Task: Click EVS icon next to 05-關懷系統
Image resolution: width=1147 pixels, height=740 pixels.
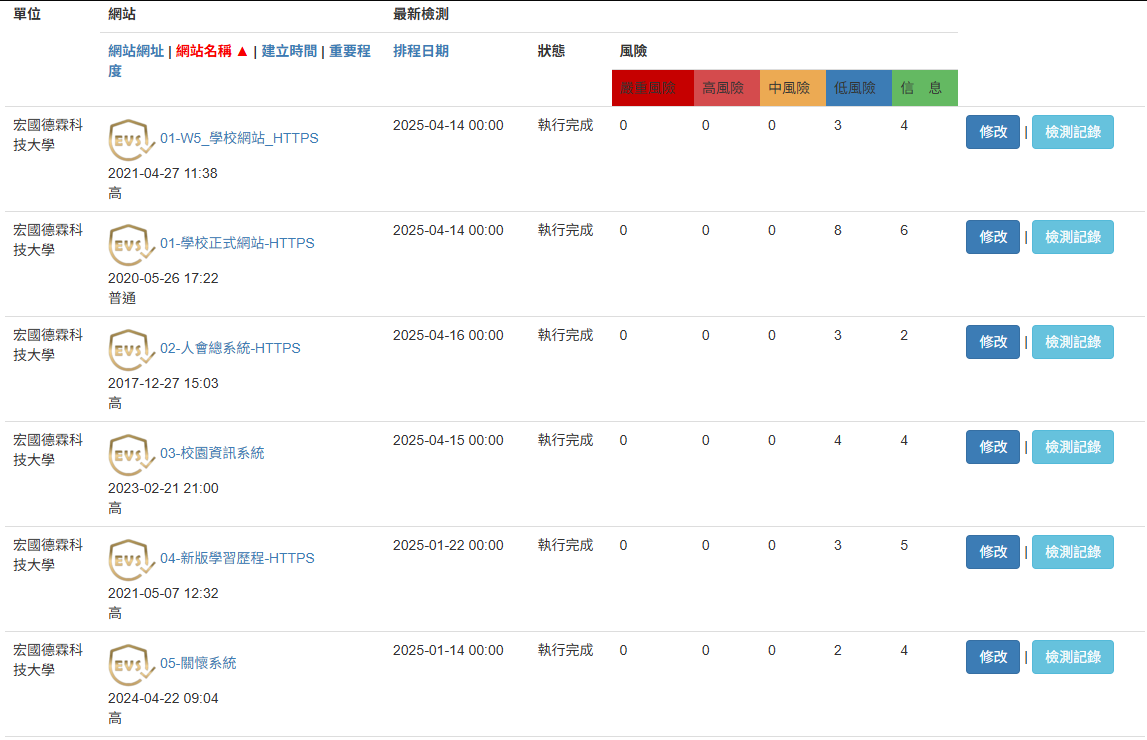Action: pos(132,664)
